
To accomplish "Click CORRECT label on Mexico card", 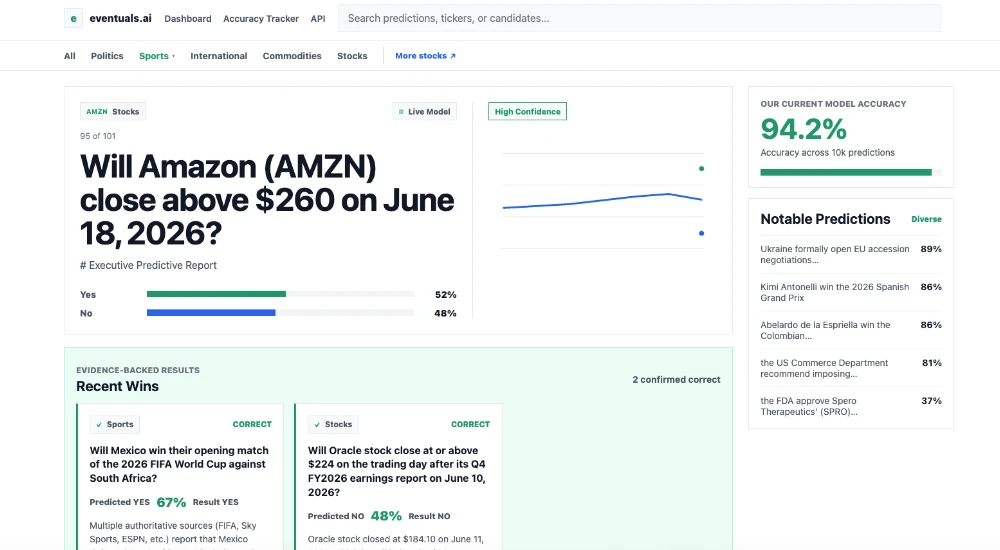I will tap(252, 424).
